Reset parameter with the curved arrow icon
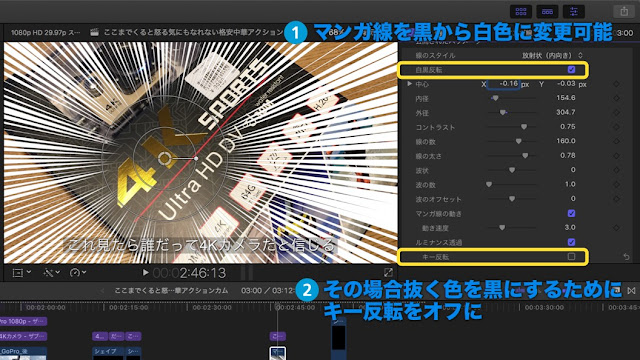 (626, 257)
